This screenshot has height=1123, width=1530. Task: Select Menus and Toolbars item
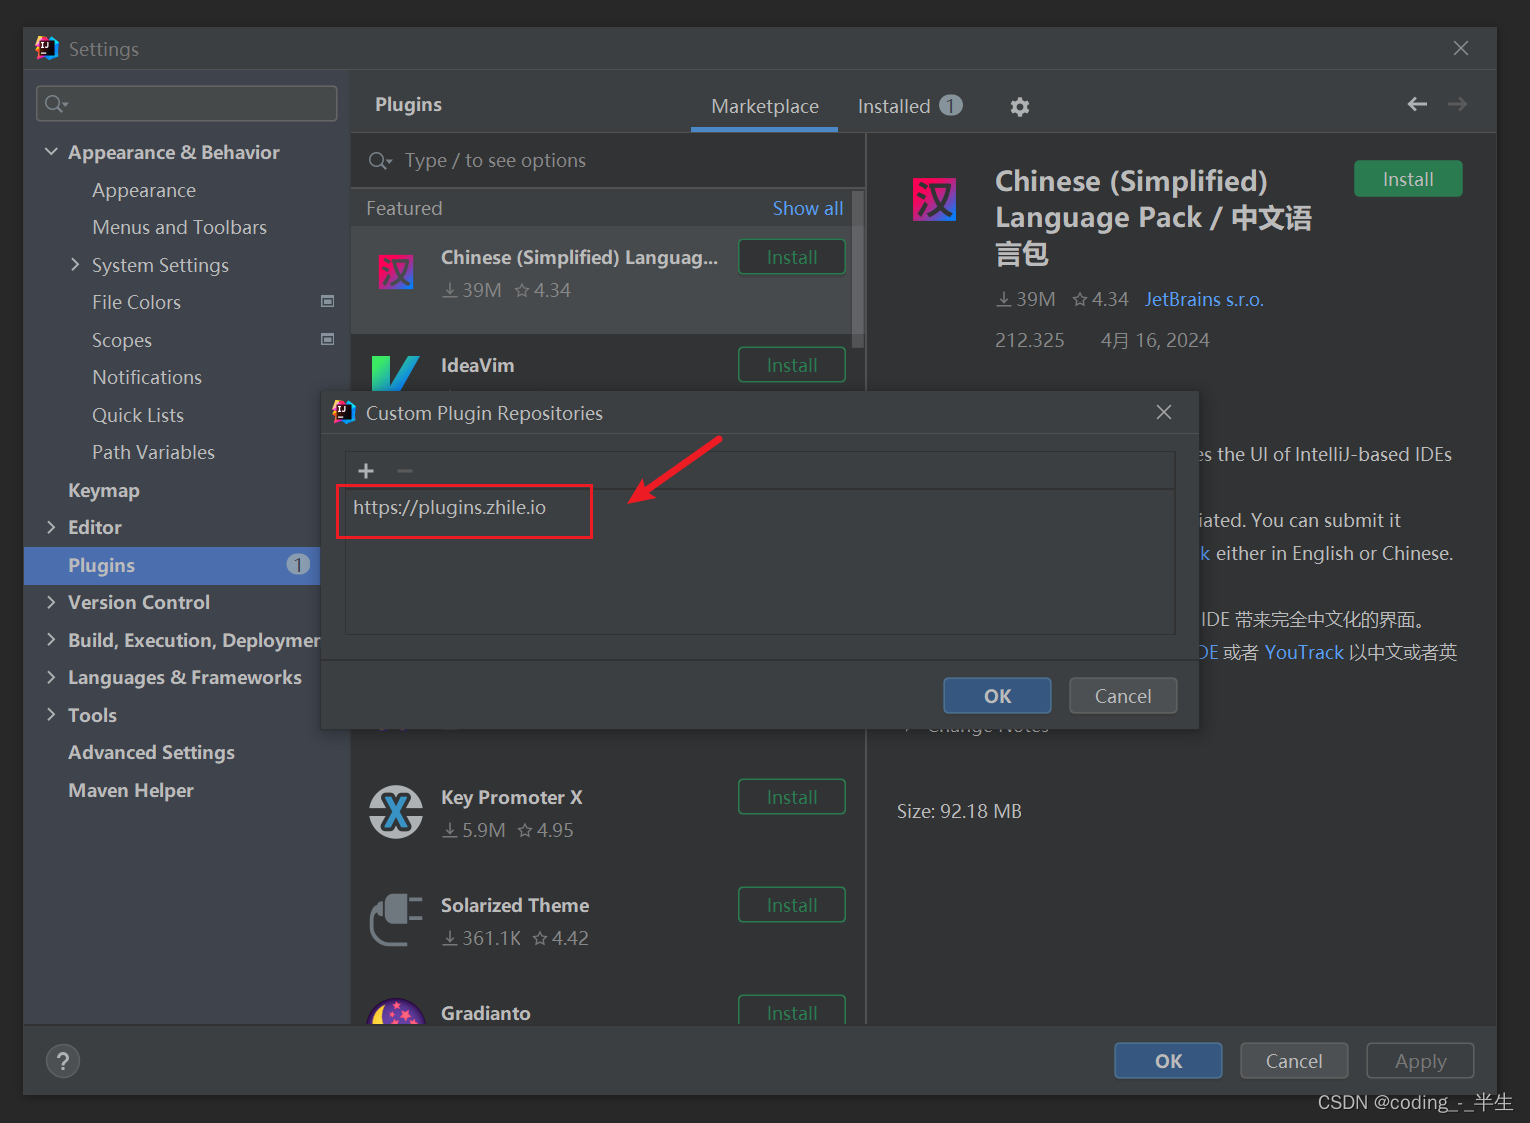[179, 227]
